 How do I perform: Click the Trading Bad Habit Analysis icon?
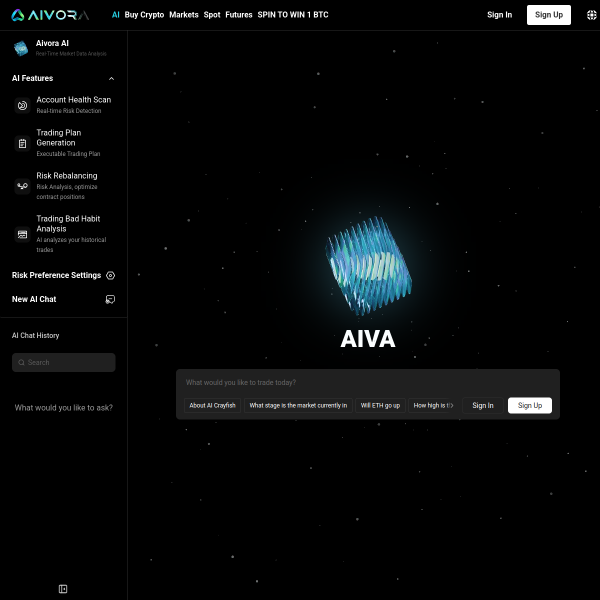pos(23,234)
